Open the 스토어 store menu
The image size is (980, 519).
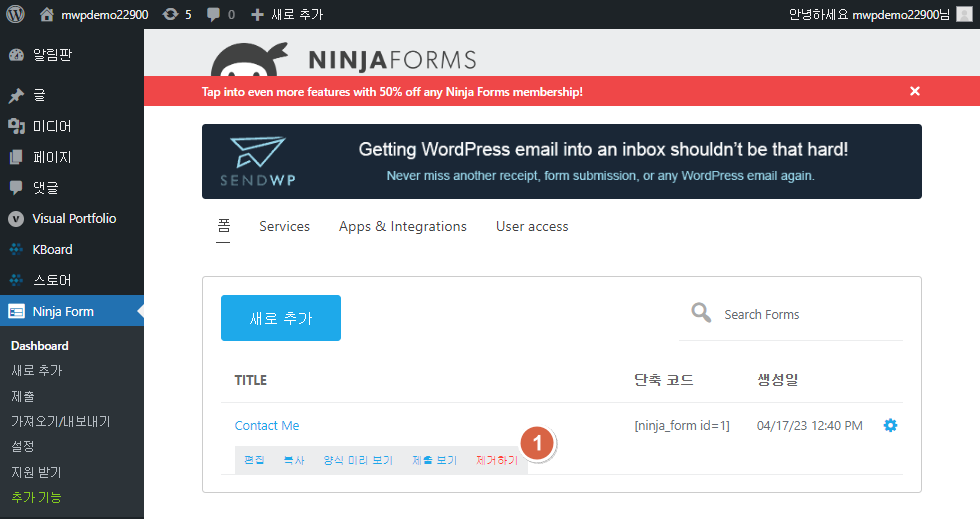pyautogui.click(x=72, y=280)
